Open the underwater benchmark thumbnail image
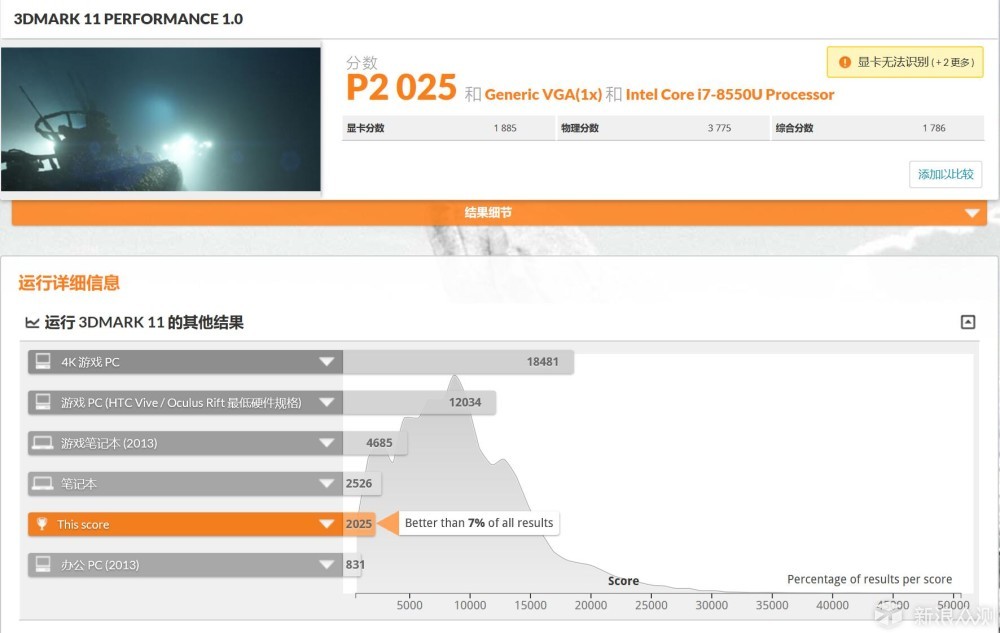 coord(161,119)
